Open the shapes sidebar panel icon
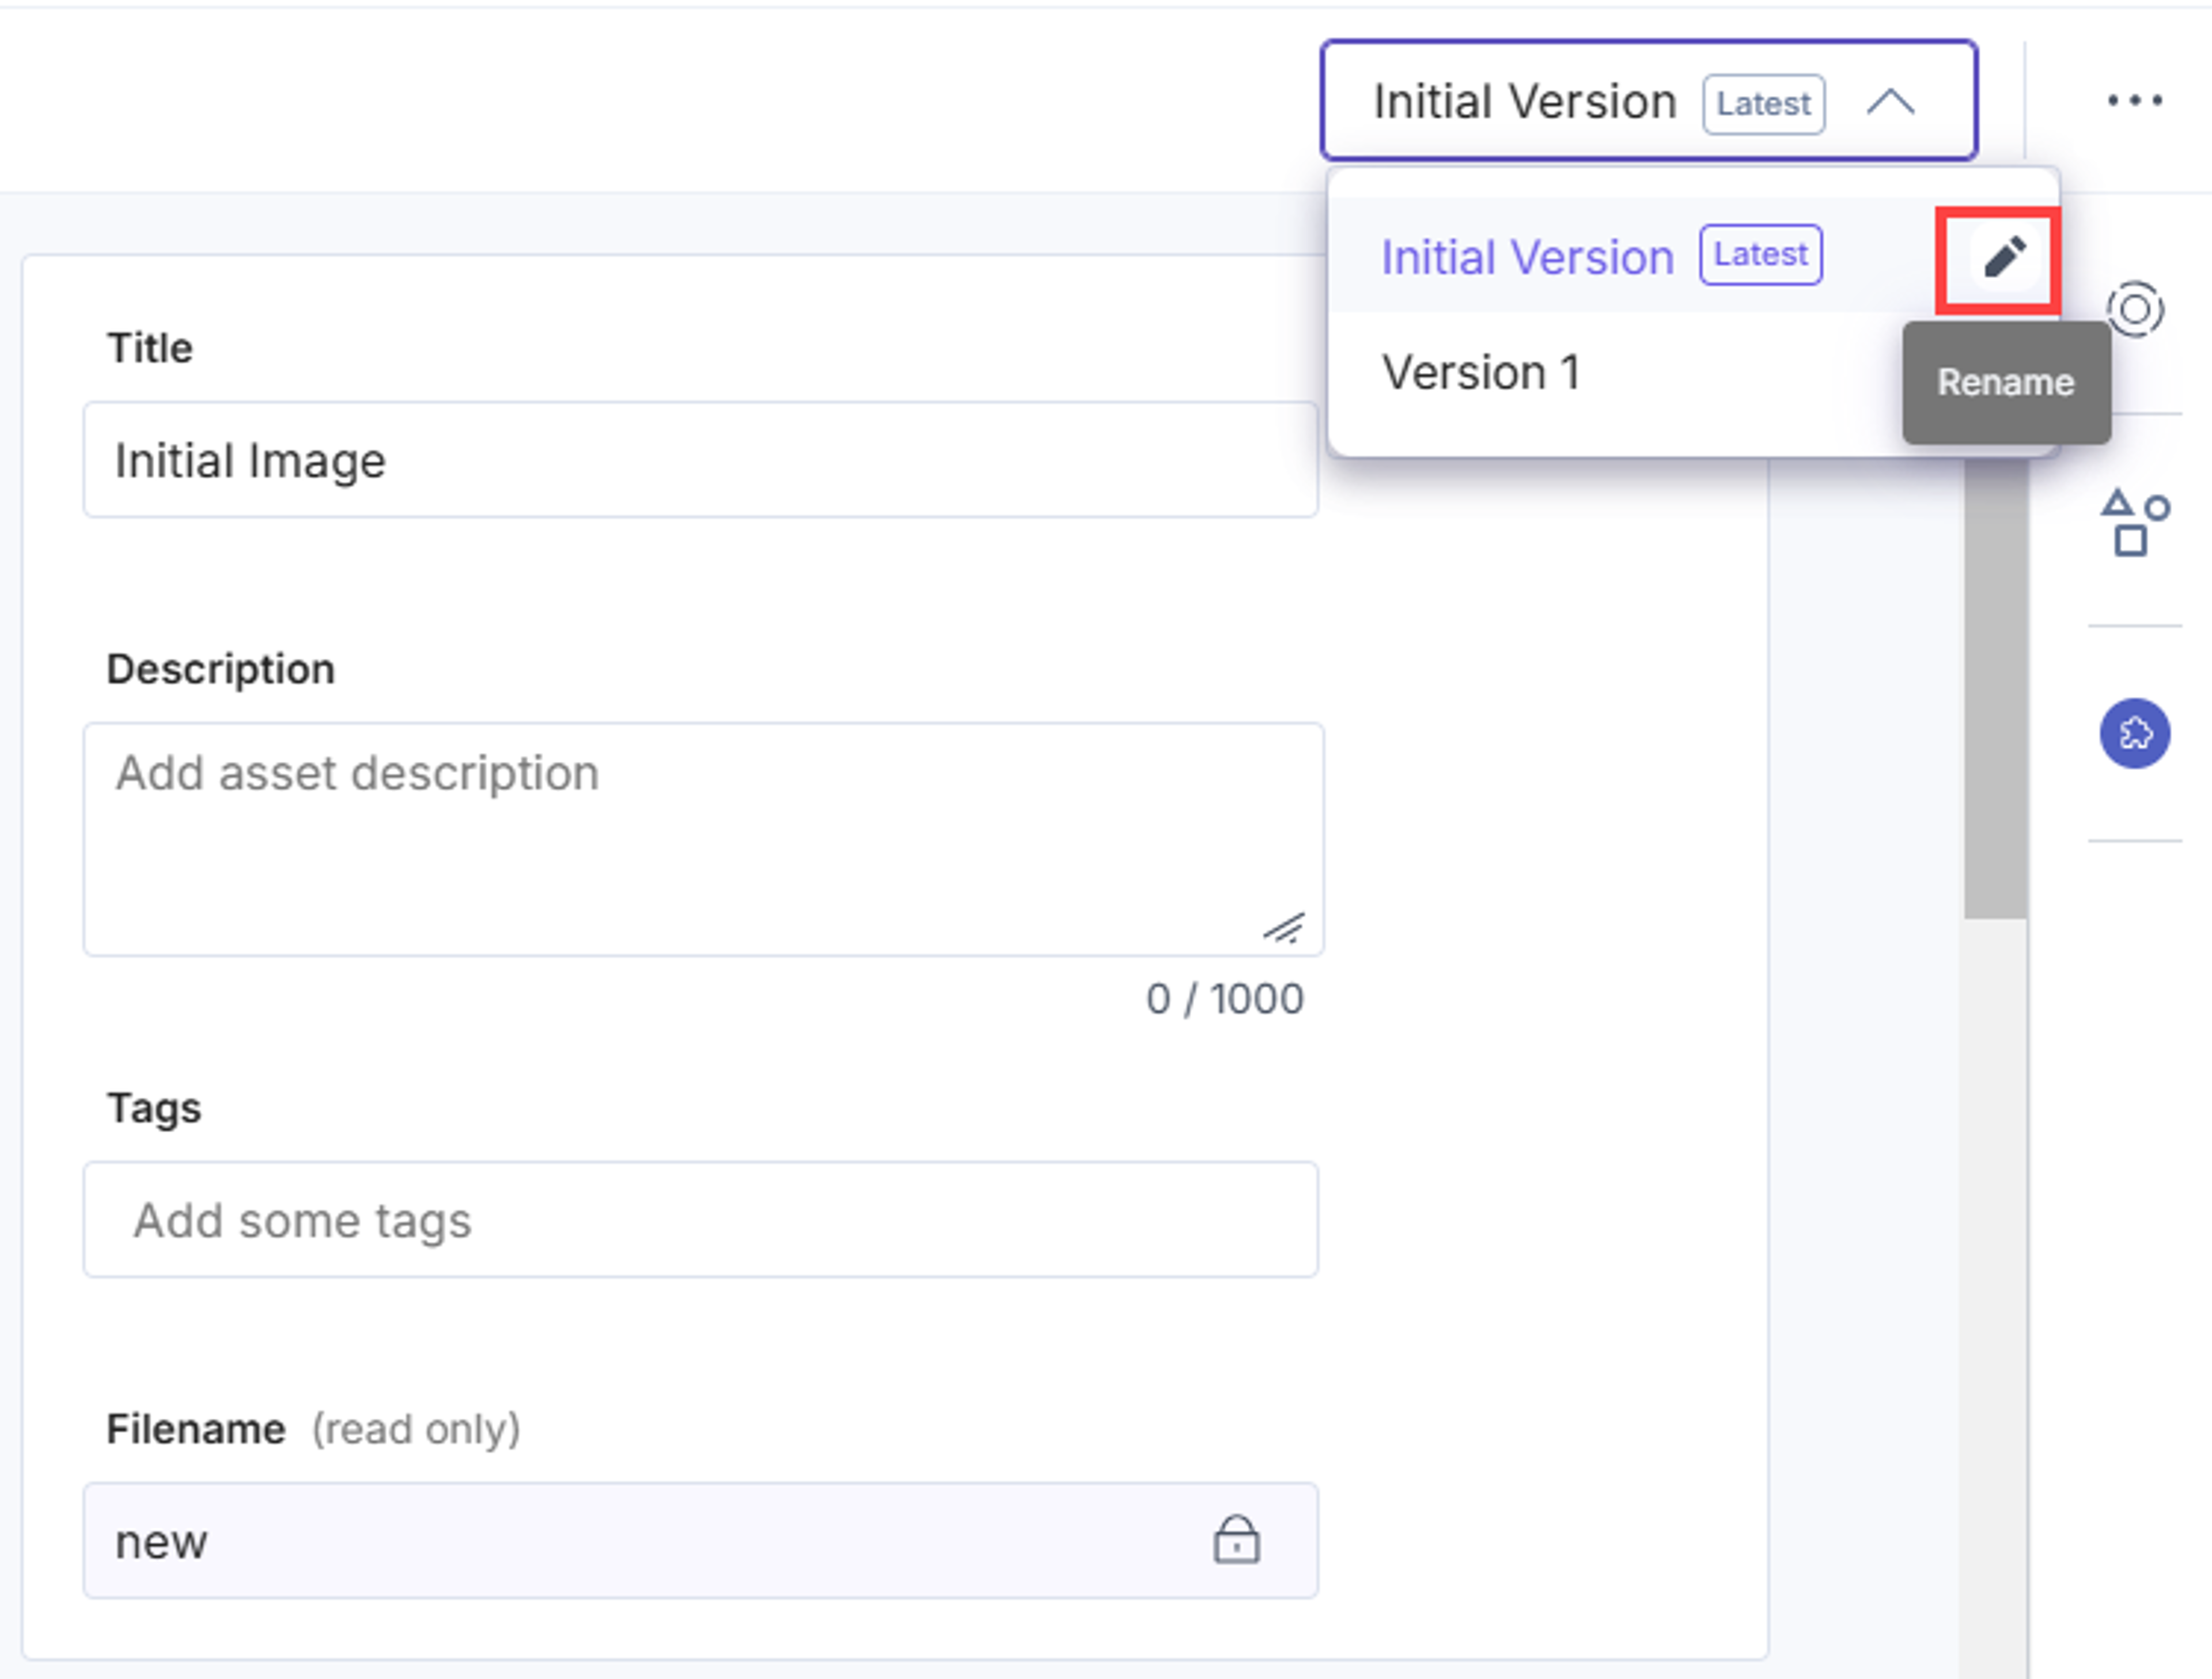 click(x=2134, y=522)
